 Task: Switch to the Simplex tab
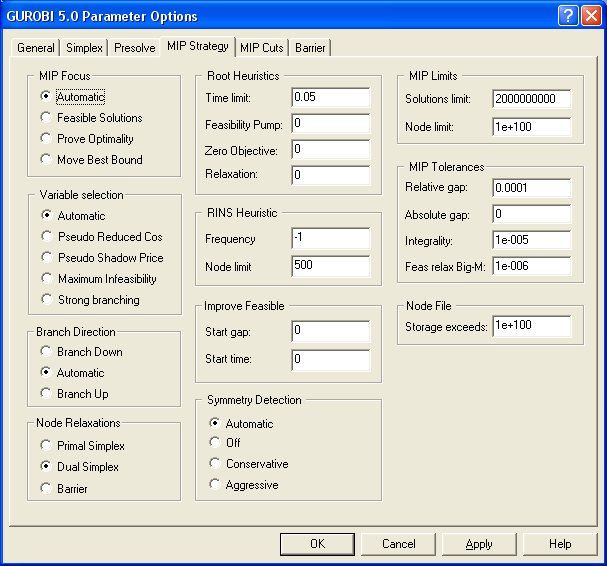[x=84, y=48]
